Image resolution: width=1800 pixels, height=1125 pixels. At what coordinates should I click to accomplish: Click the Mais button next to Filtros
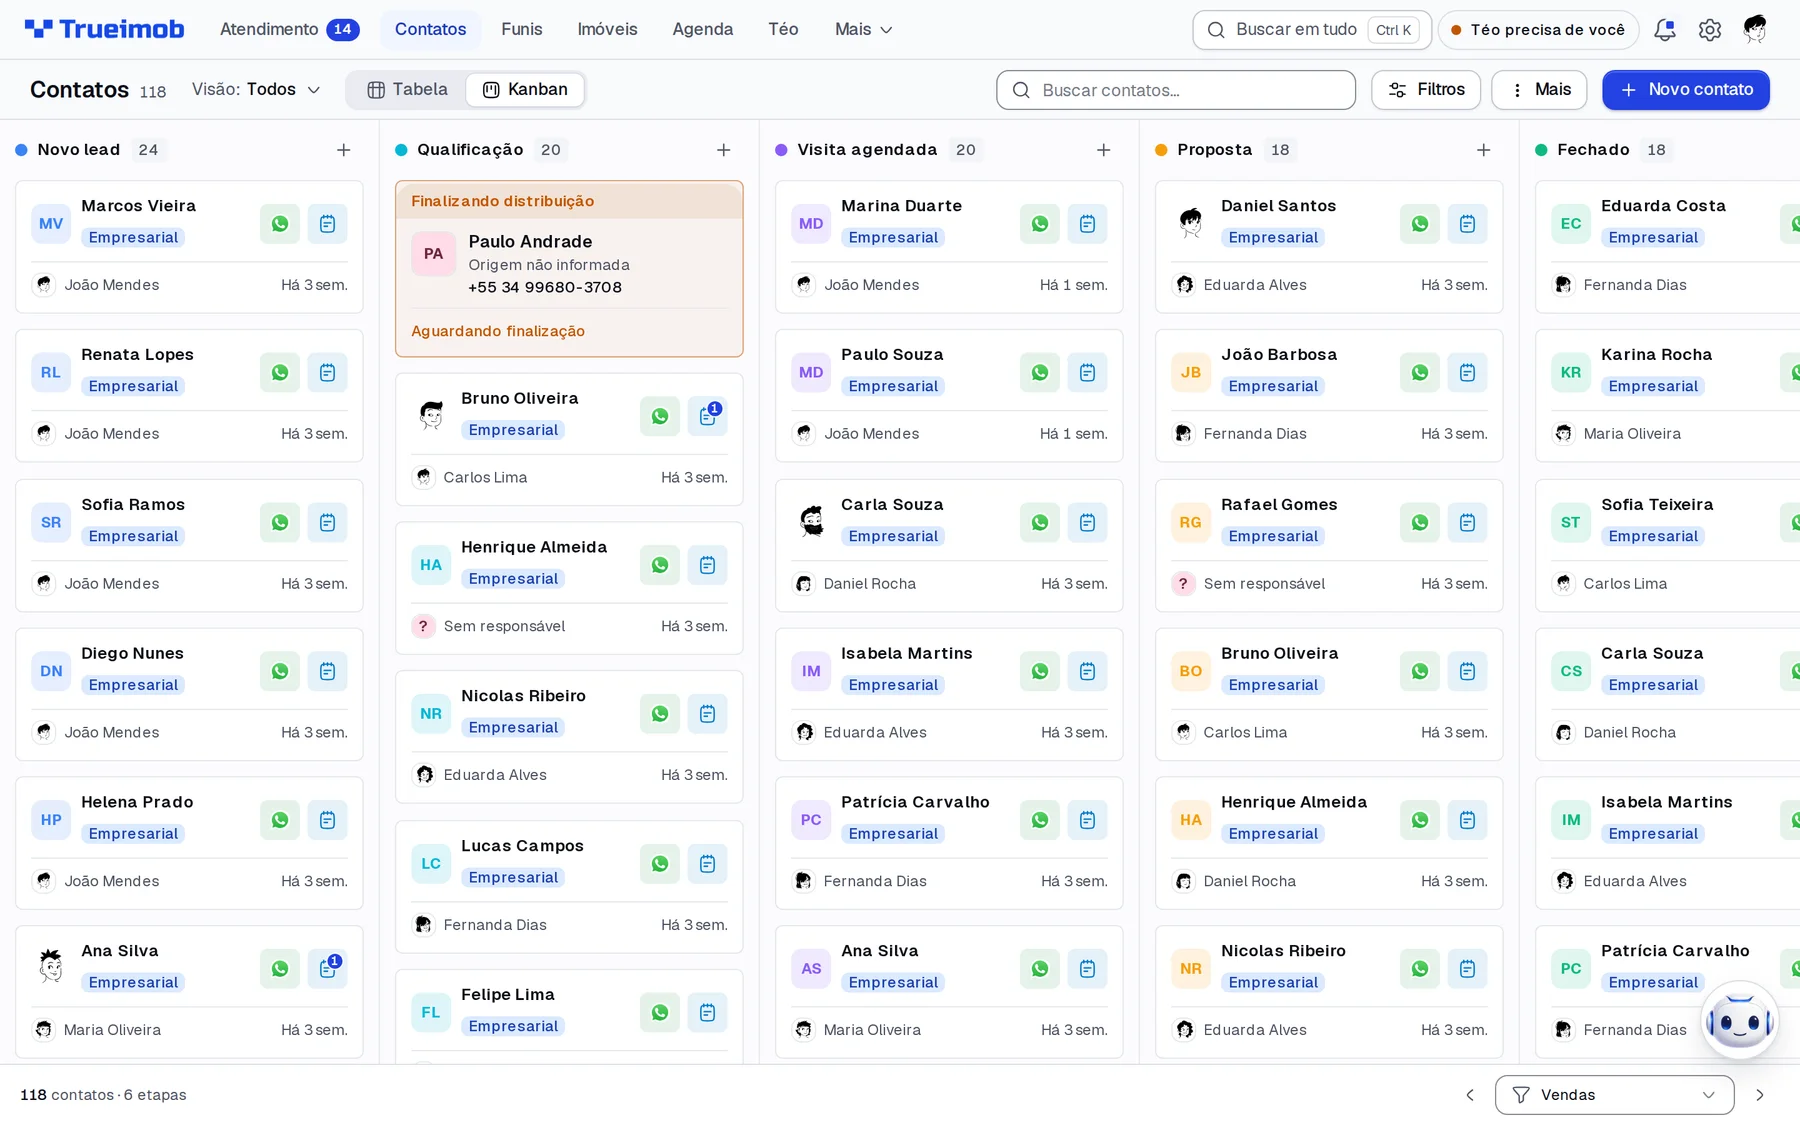click(x=1539, y=90)
